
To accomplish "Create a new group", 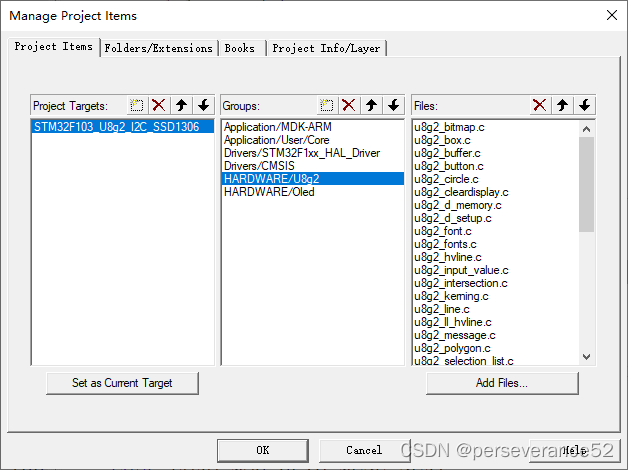I will pos(327,106).
